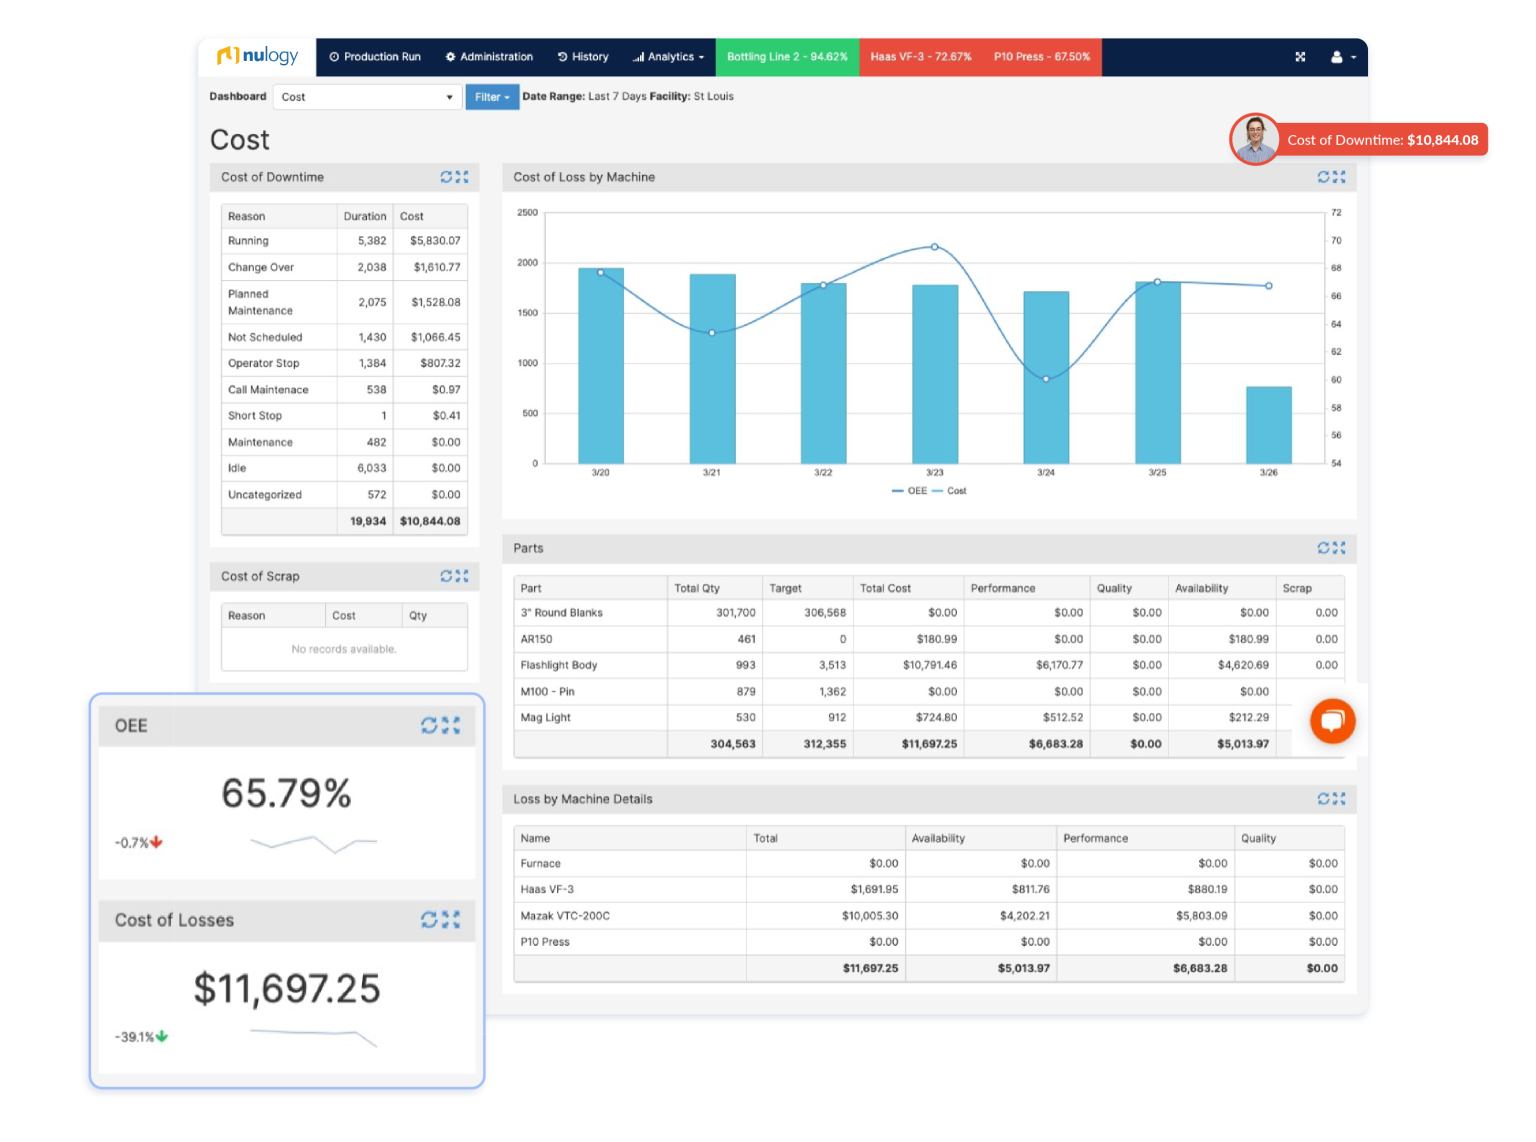Image resolution: width=1536 pixels, height=1142 pixels.
Task: Toggle the Cost series in the chart legend
Action: pyautogui.click(x=949, y=491)
